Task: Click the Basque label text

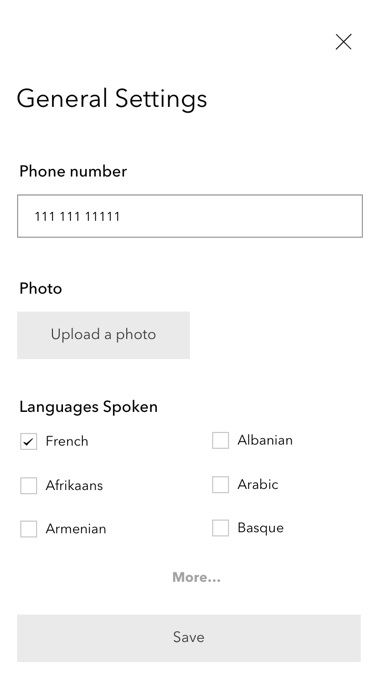Action: click(261, 528)
